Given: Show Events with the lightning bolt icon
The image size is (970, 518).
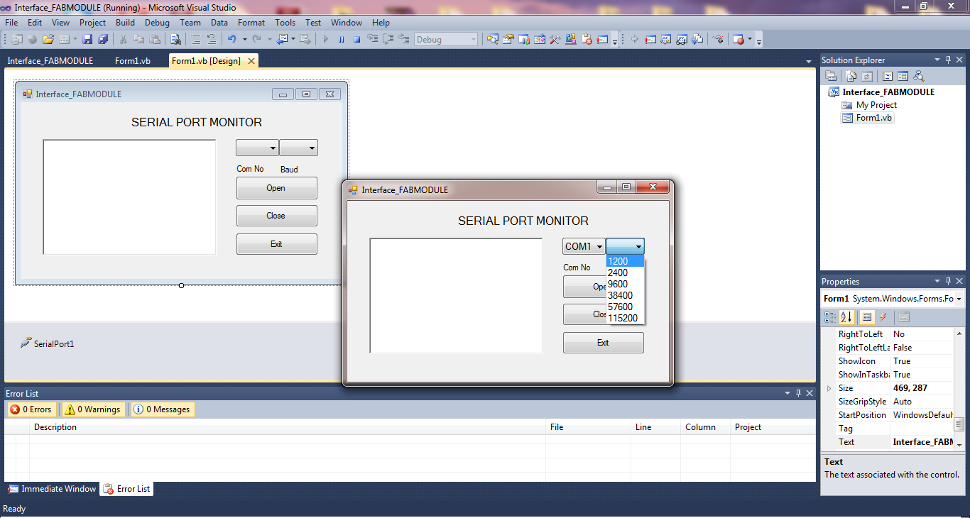Looking at the screenshot, I should 883,317.
